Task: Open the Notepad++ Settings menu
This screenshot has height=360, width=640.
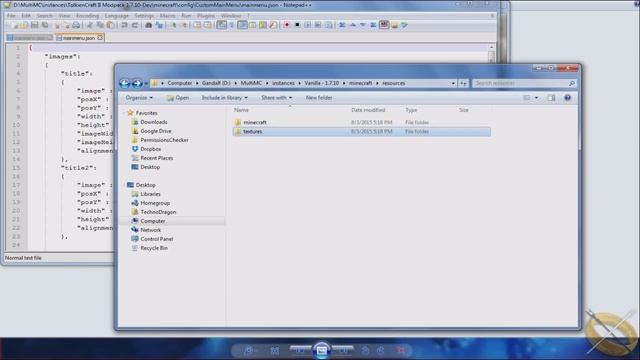Action: click(144, 16)
